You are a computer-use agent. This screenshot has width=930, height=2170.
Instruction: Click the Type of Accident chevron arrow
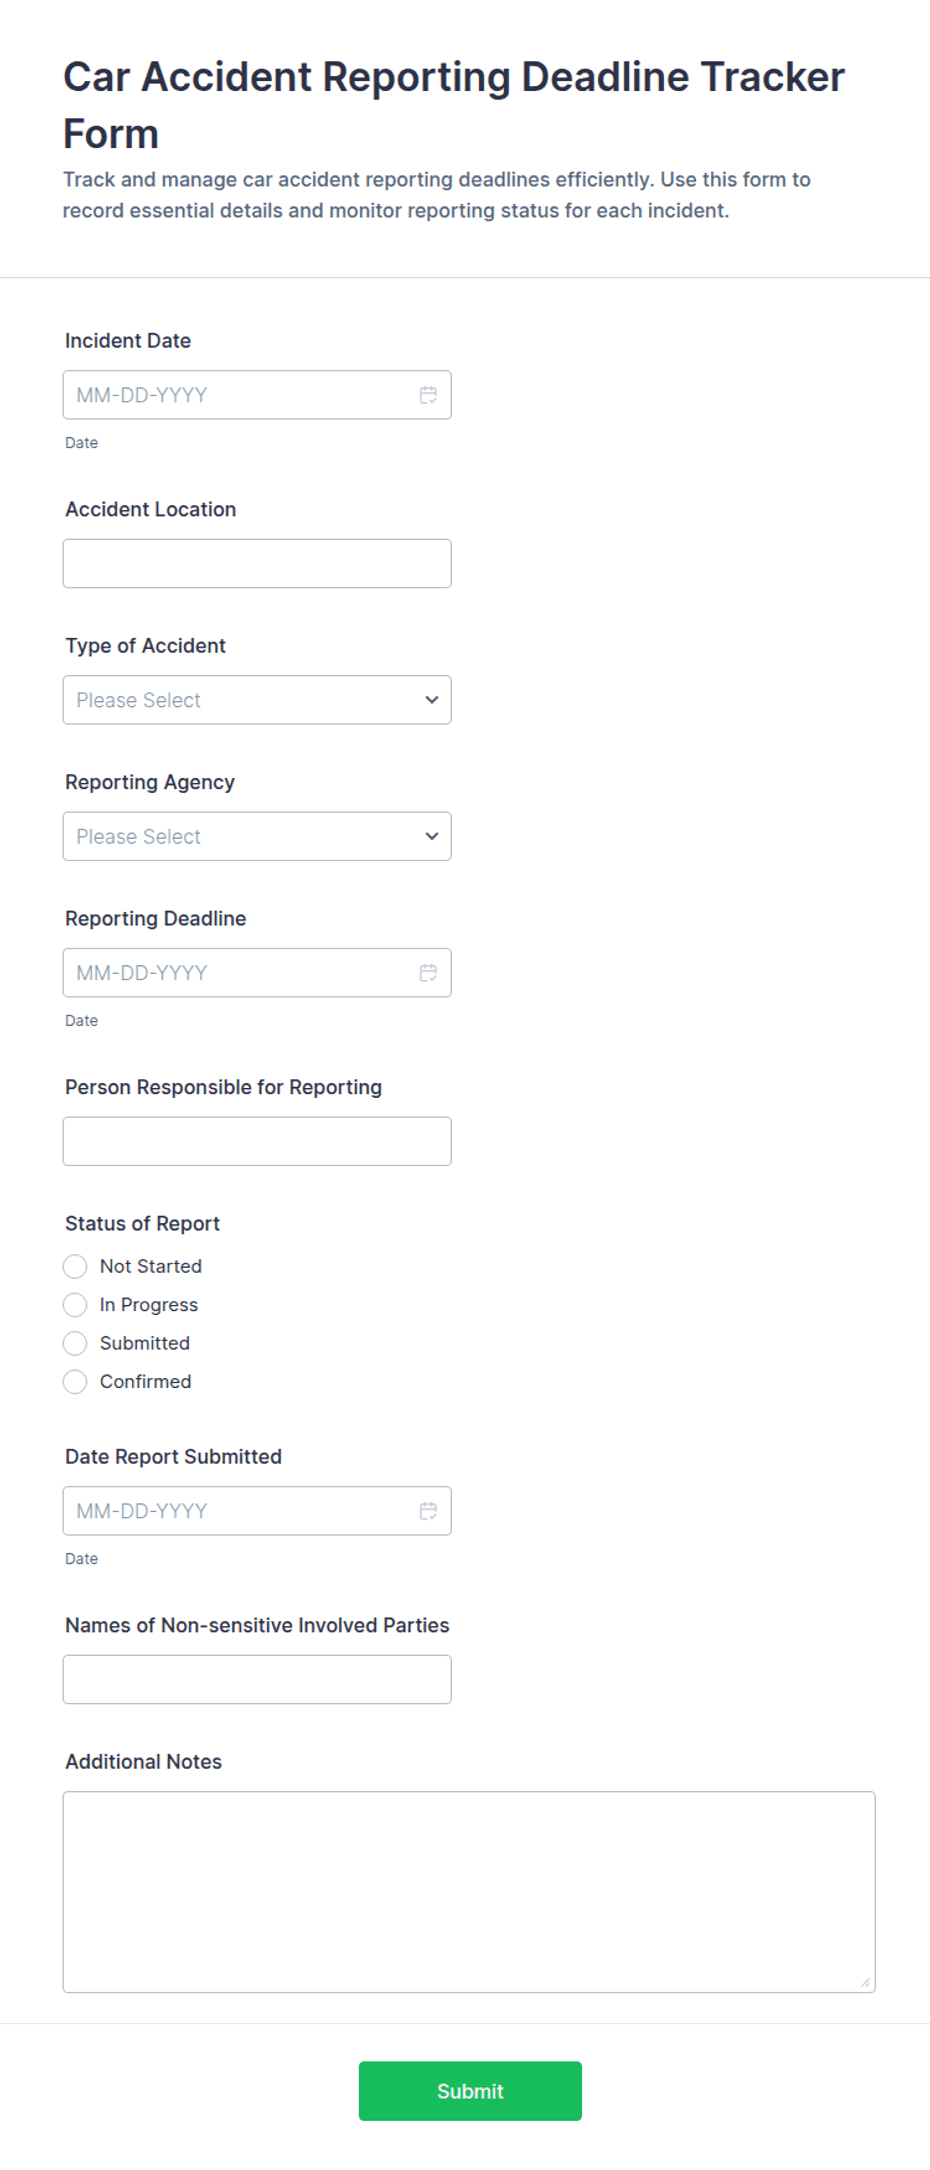pyautogui.click(x=432, y=700)
